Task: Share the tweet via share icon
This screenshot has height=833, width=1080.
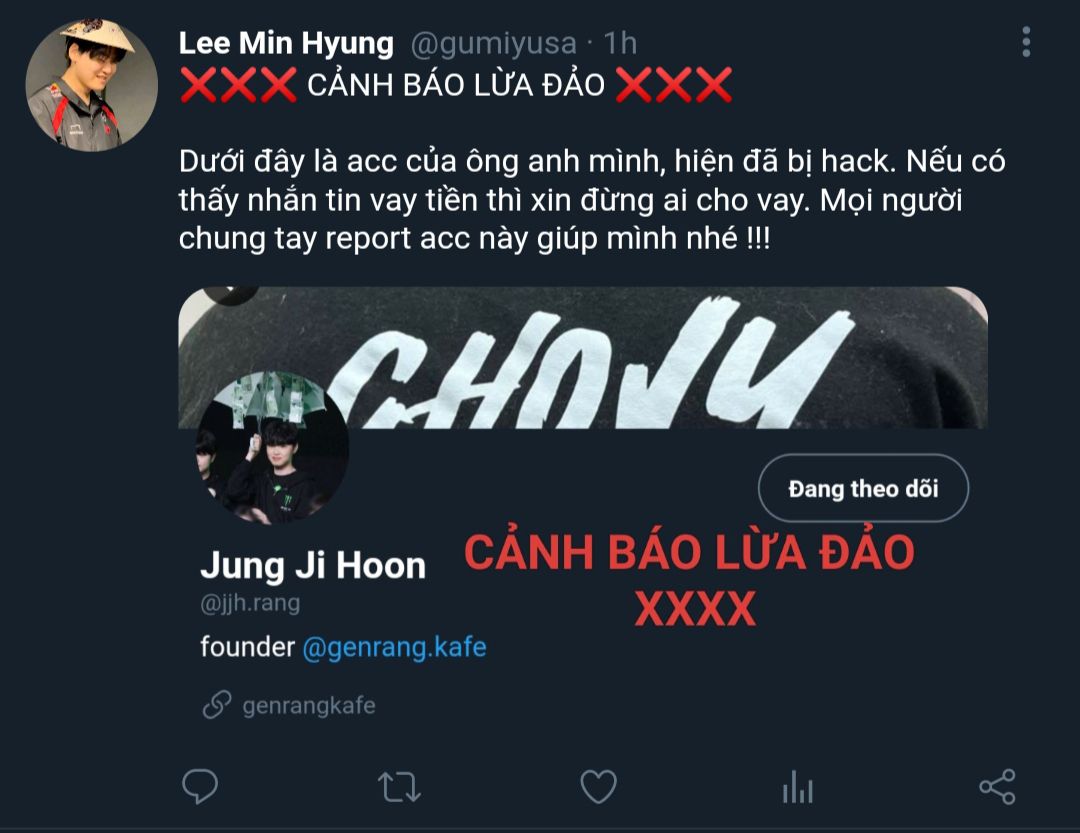Action: click(997, 786)
